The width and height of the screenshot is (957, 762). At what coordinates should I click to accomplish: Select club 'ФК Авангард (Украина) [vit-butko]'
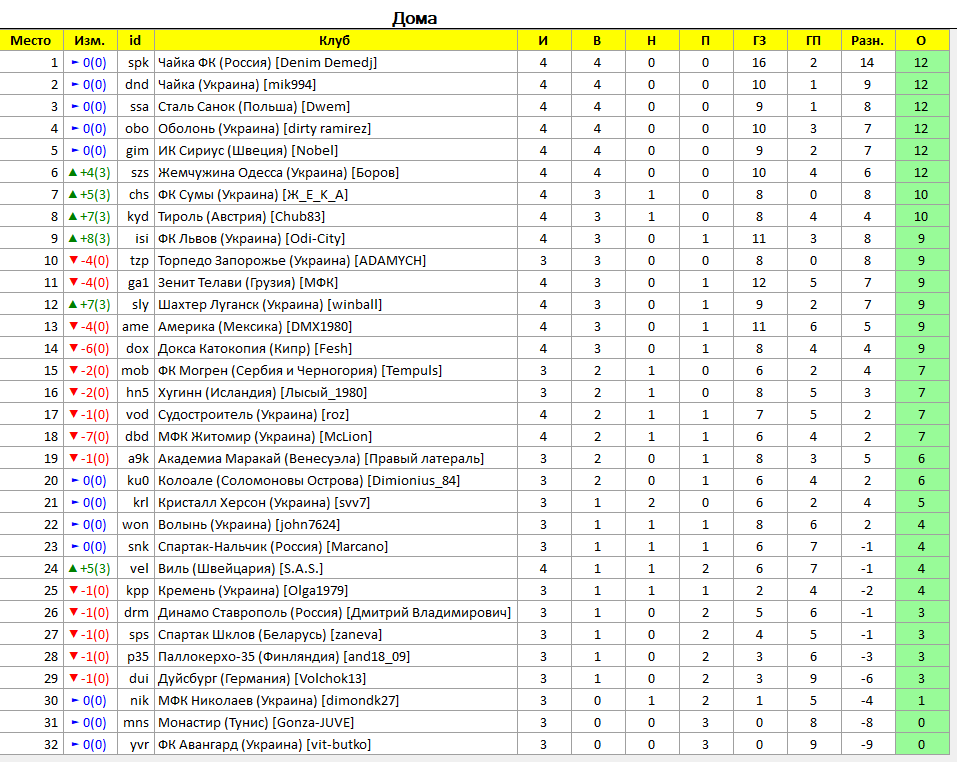click(x=264, y=744)
